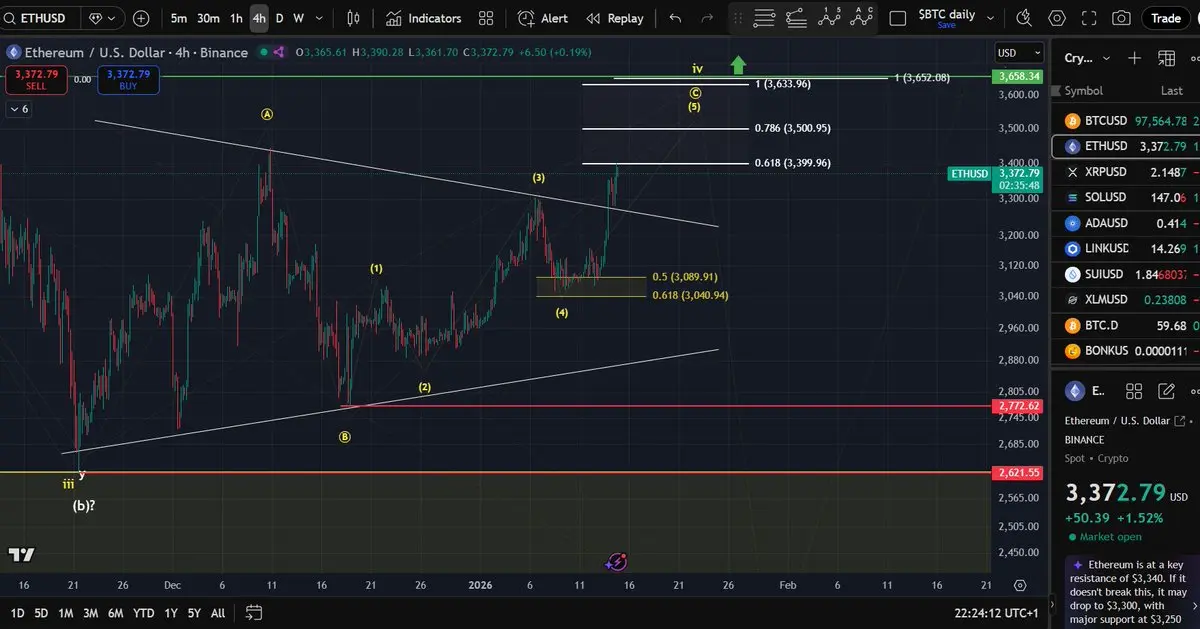Undo the last chart action

675,18
